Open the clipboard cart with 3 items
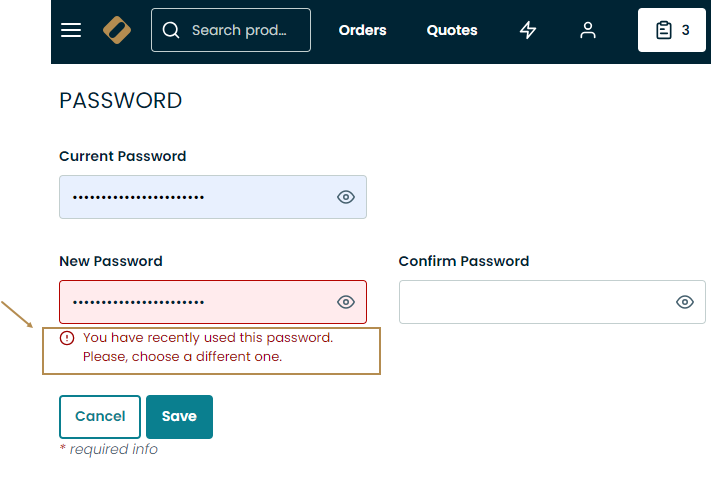Viewport: 711px width, 492px height. tap(672, 30)
